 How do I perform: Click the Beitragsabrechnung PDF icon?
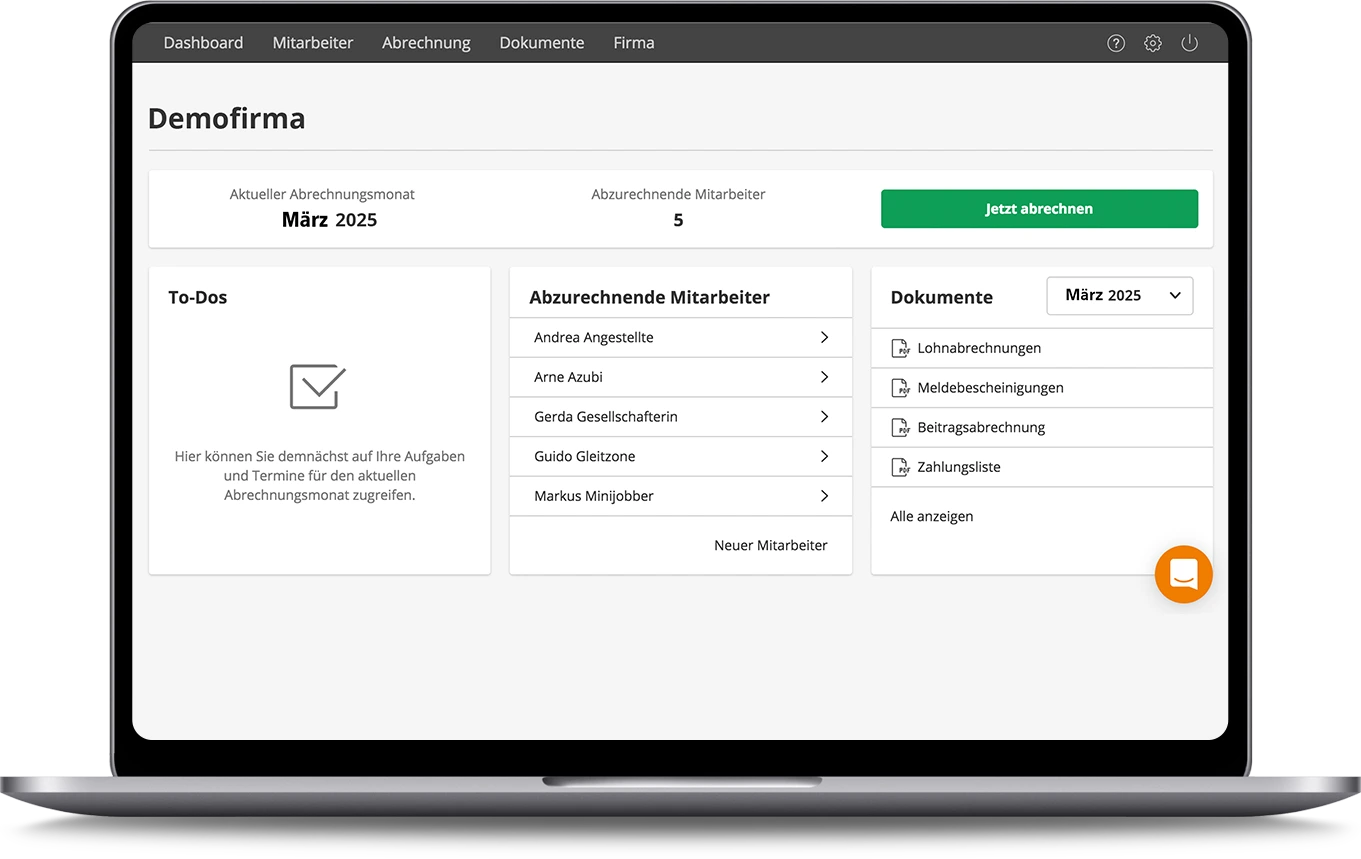(x=900, y=428)
